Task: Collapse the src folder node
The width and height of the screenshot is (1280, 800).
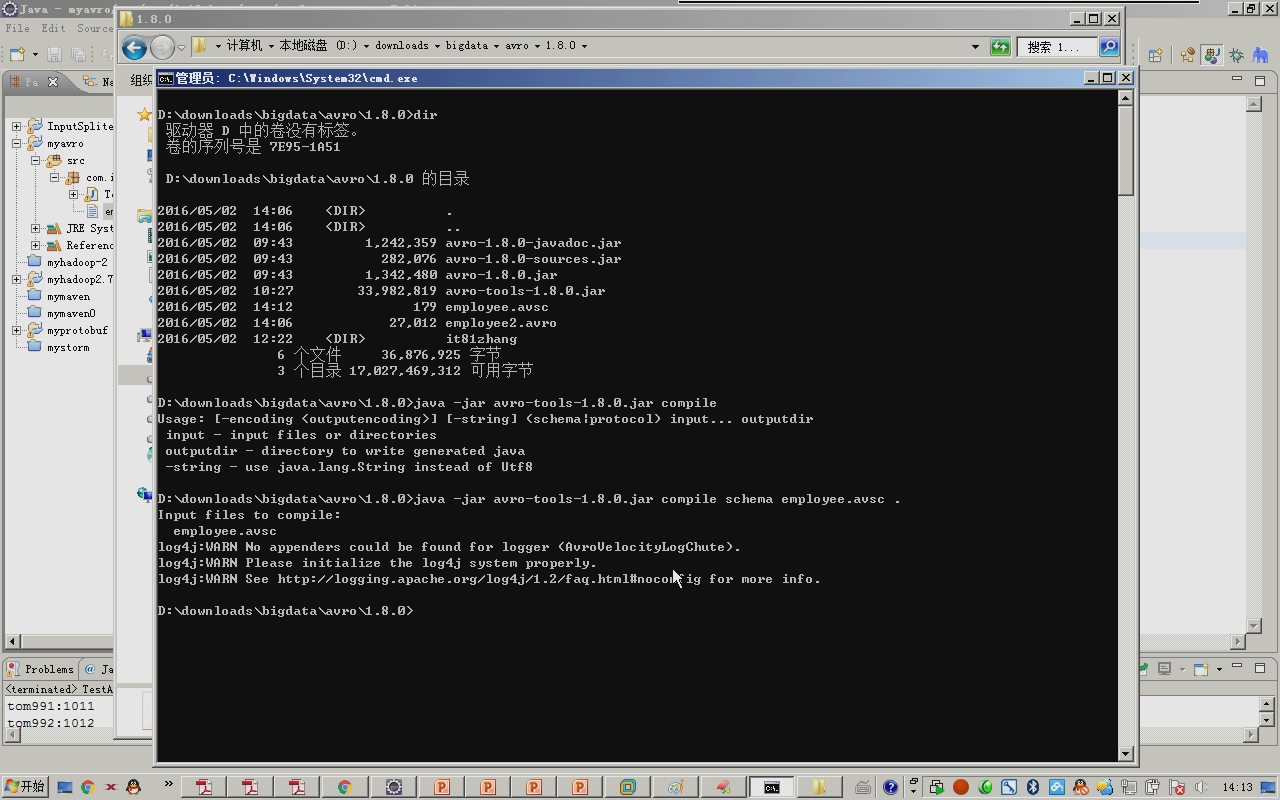Action: coord(35,160)
